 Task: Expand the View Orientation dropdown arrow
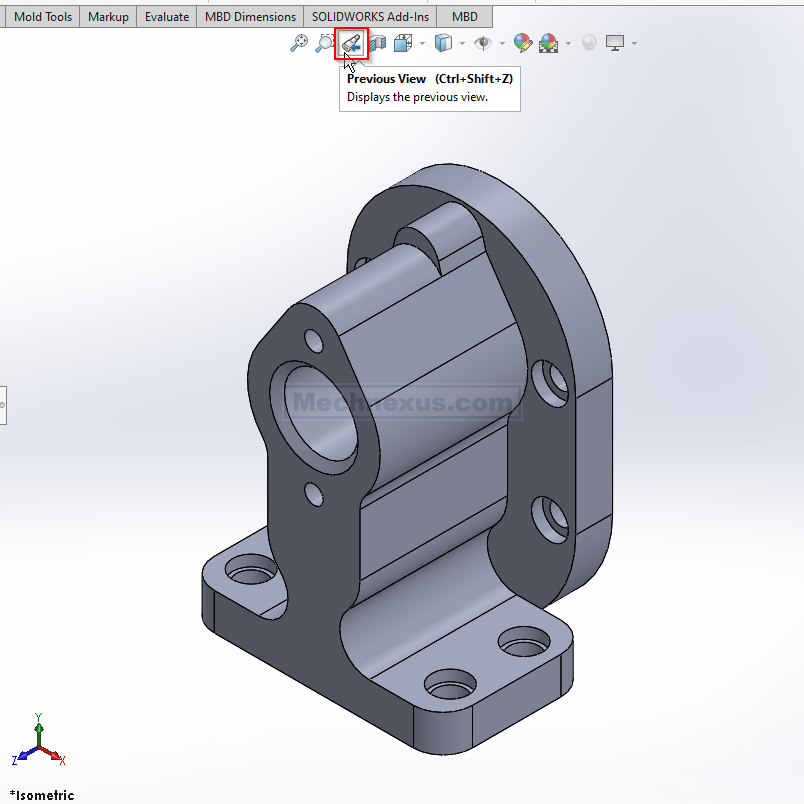coord(422,43)
